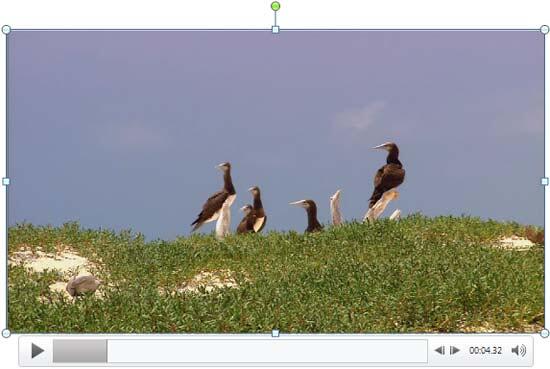Step the video forward one frame
This screenshot has height=369, width=550.
[x=455, y=350]
